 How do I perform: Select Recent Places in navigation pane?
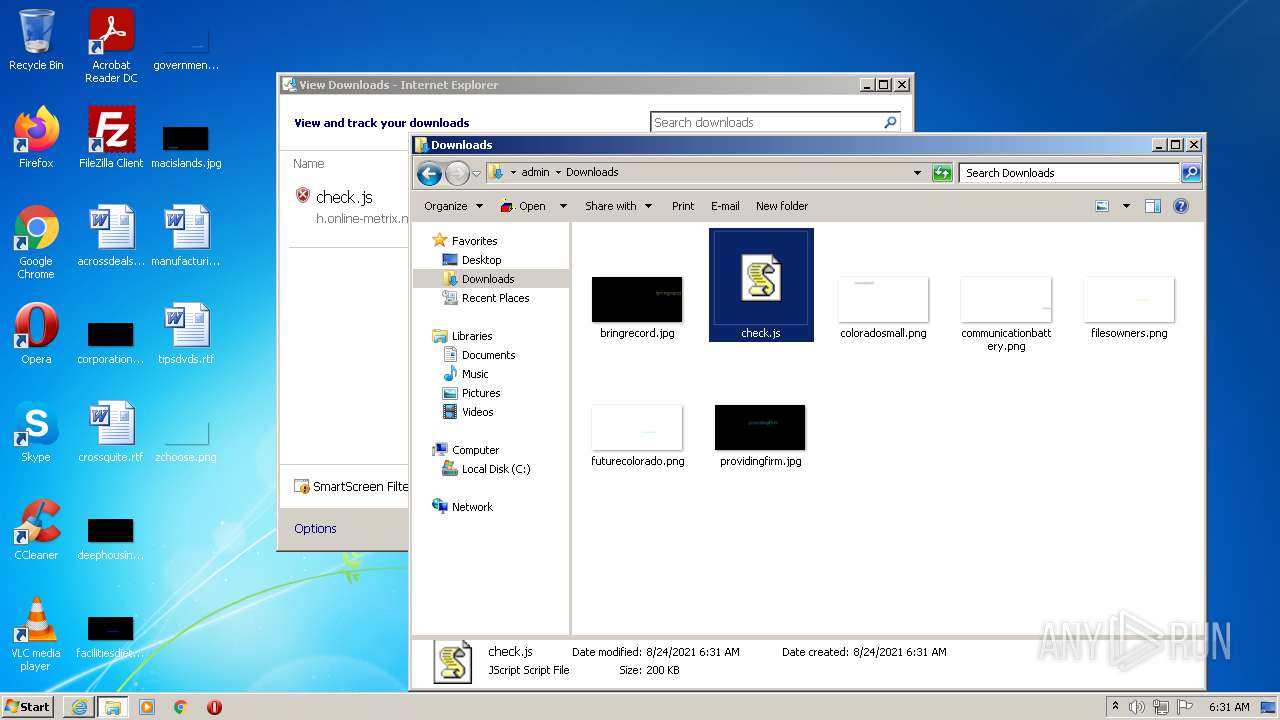495,298
